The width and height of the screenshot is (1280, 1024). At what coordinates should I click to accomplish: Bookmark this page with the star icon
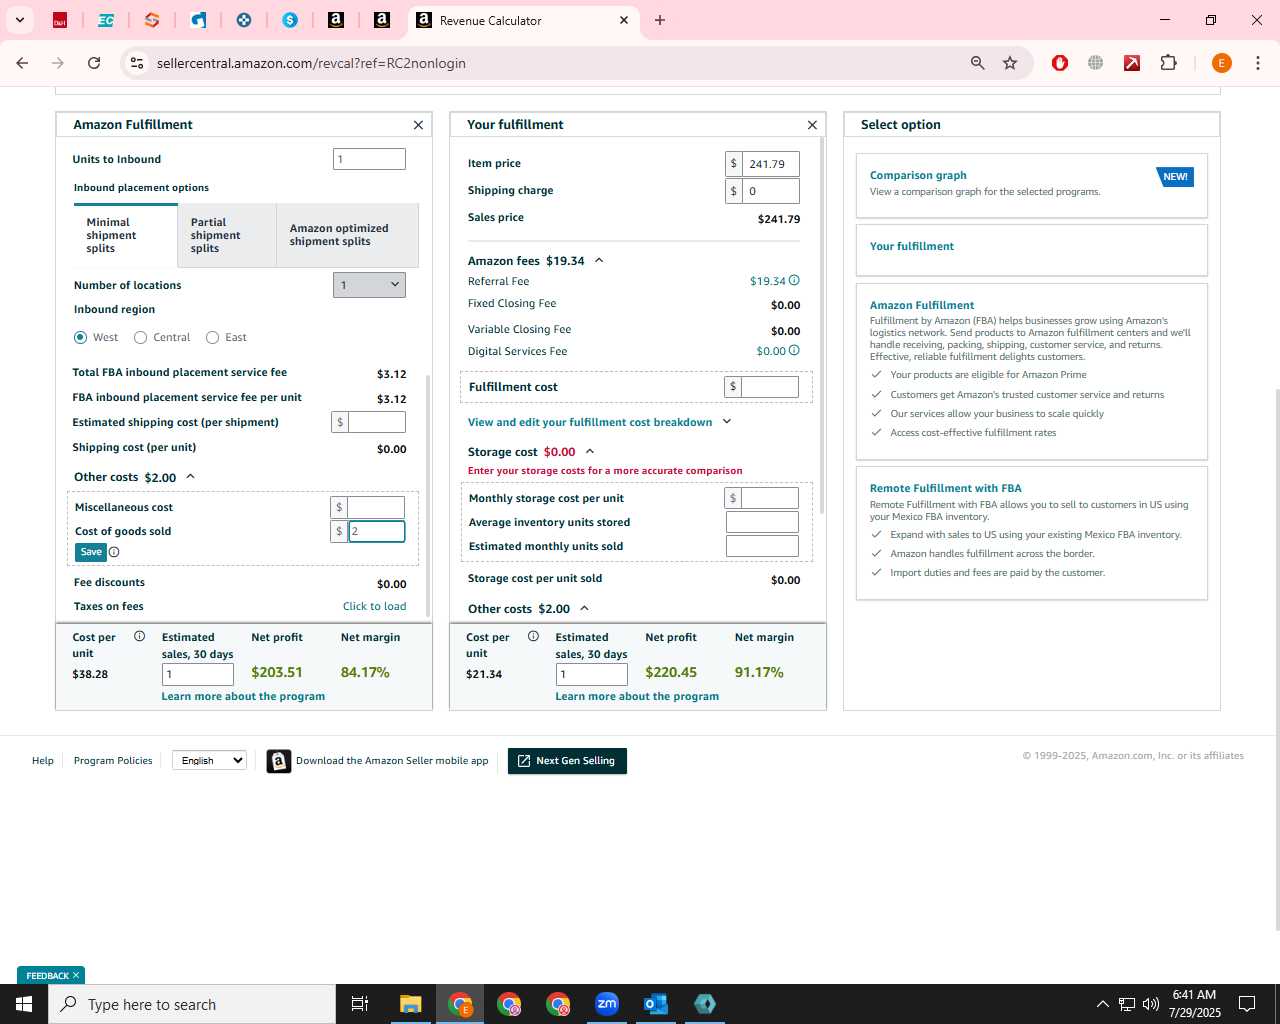click(x=1010, y=63)
